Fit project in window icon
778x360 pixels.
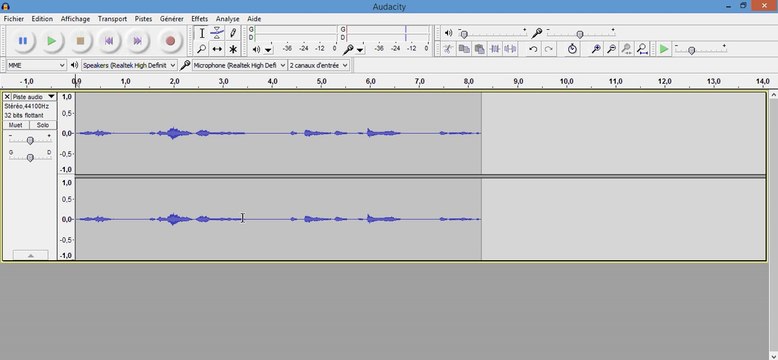coord(642,49)
